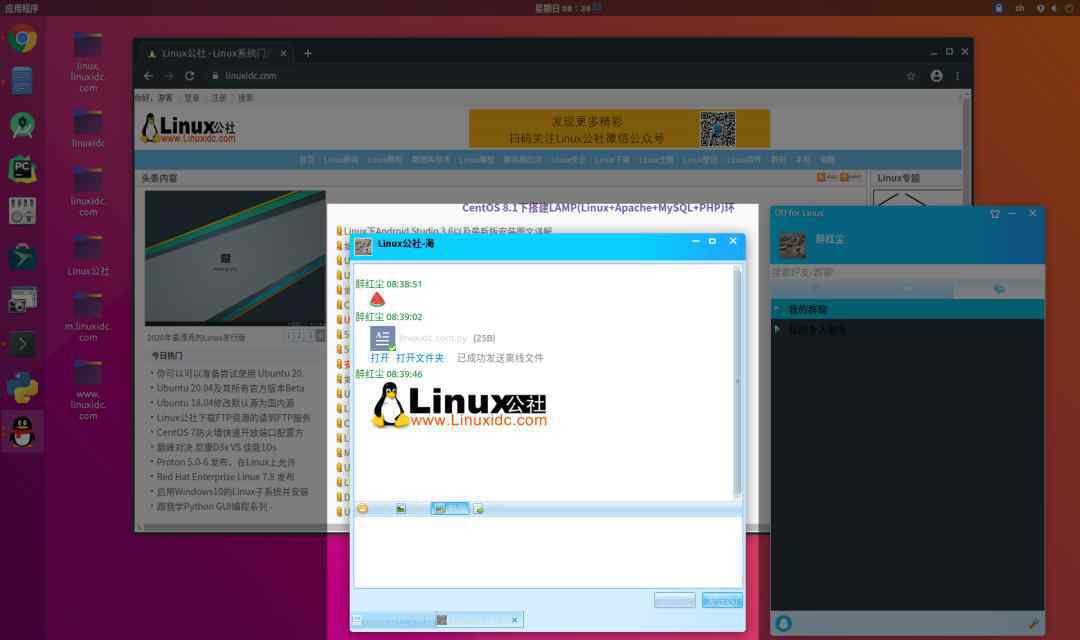The image size is (1080, 640).
Task: Click the CentOS 8.1 LAMP headline link
Action: pos(598,207)
